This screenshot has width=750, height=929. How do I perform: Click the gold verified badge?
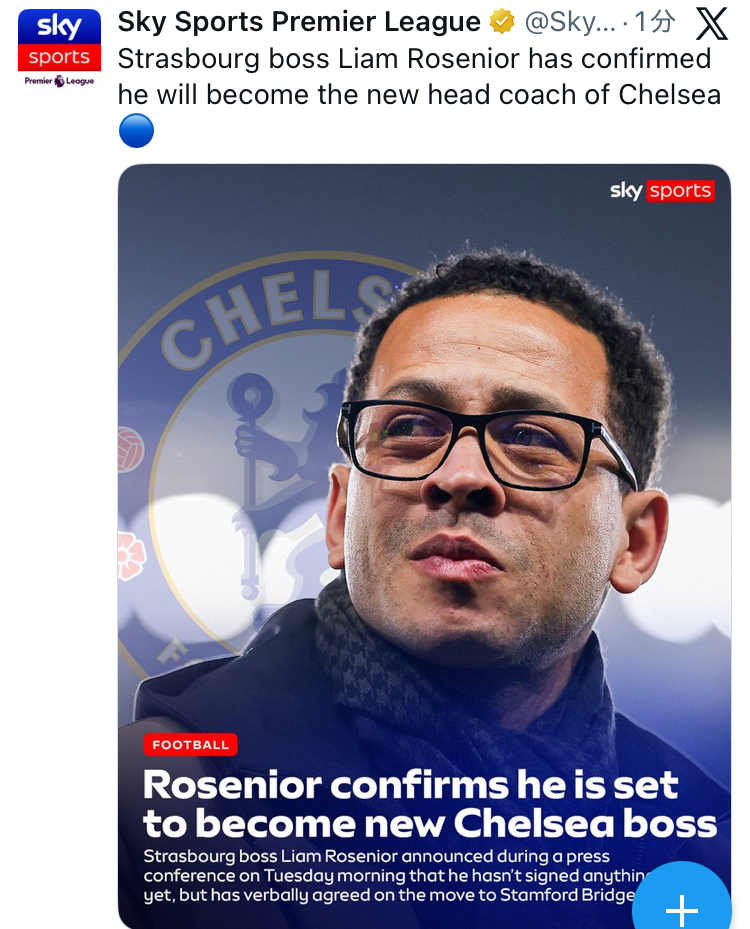502,22
